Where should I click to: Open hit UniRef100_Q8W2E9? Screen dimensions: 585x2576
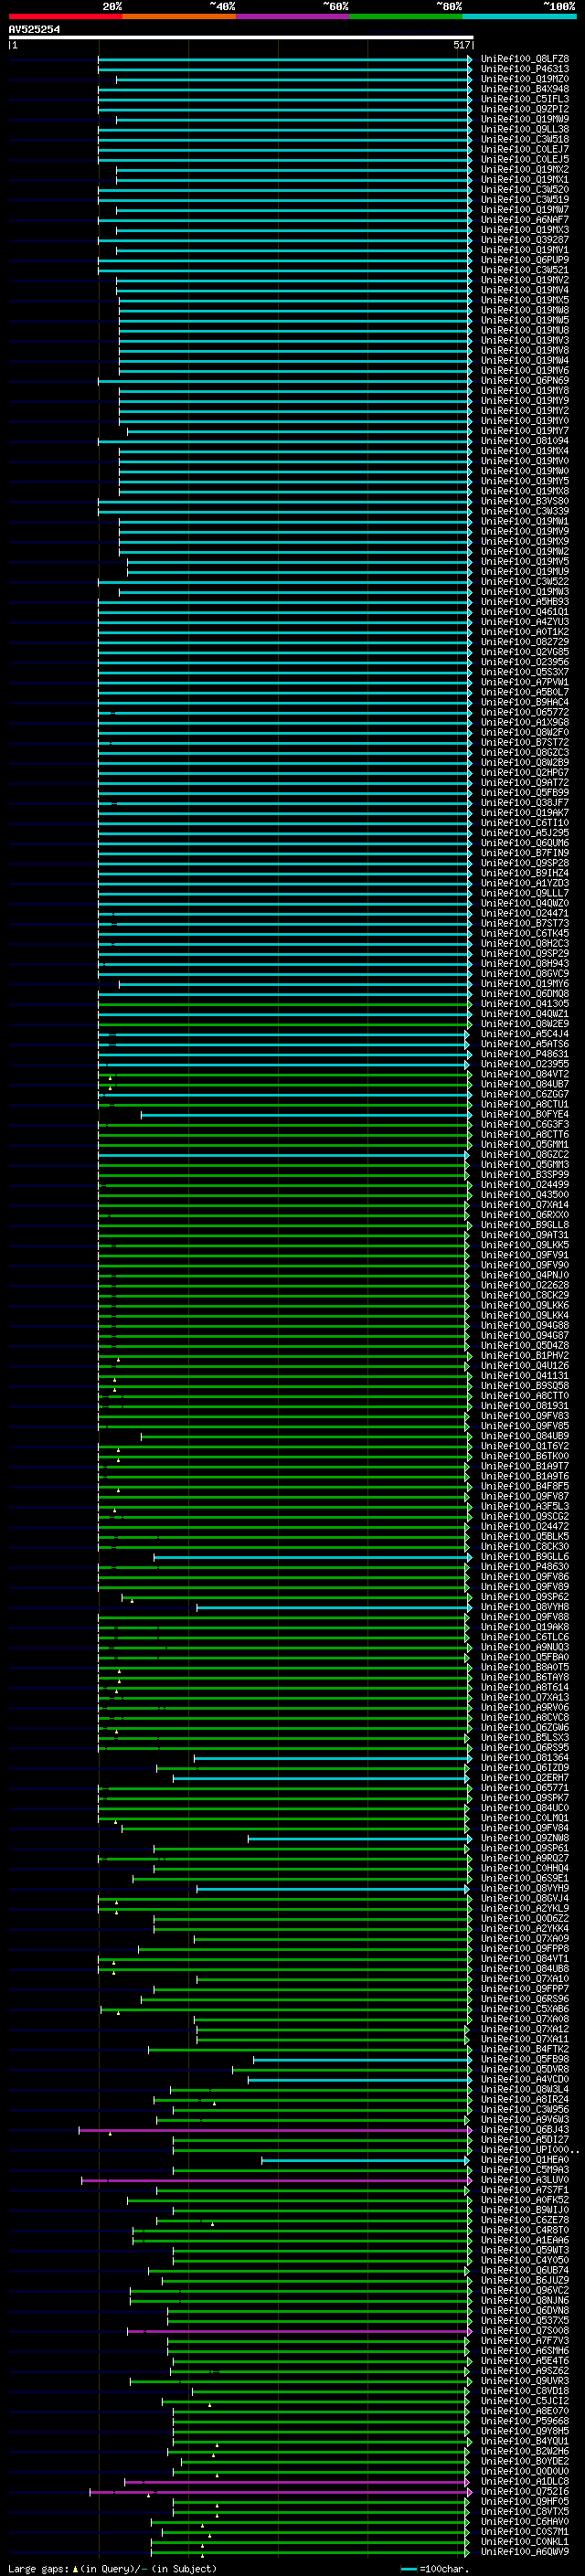525,1024
